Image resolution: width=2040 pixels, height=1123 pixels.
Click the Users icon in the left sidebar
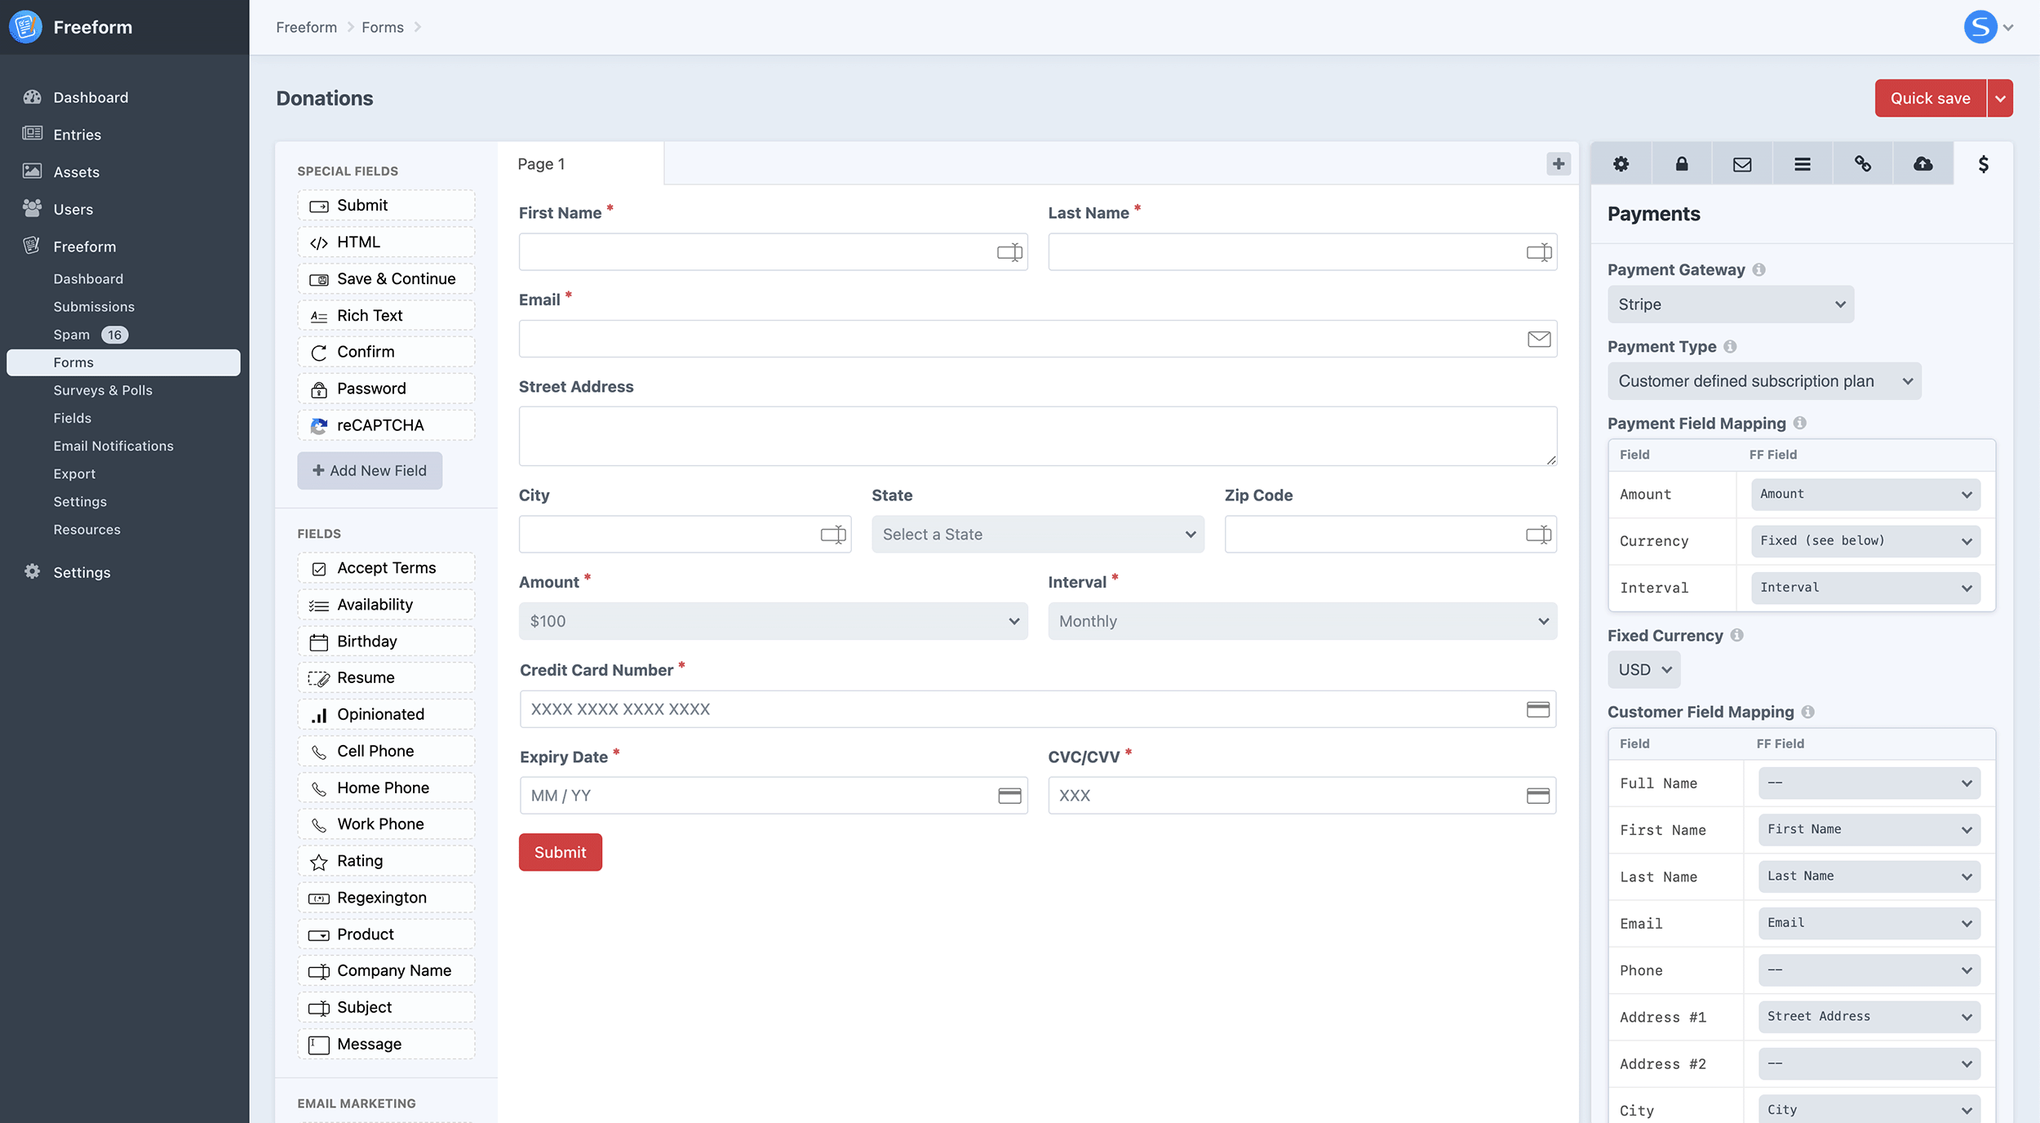click(33, 209)
